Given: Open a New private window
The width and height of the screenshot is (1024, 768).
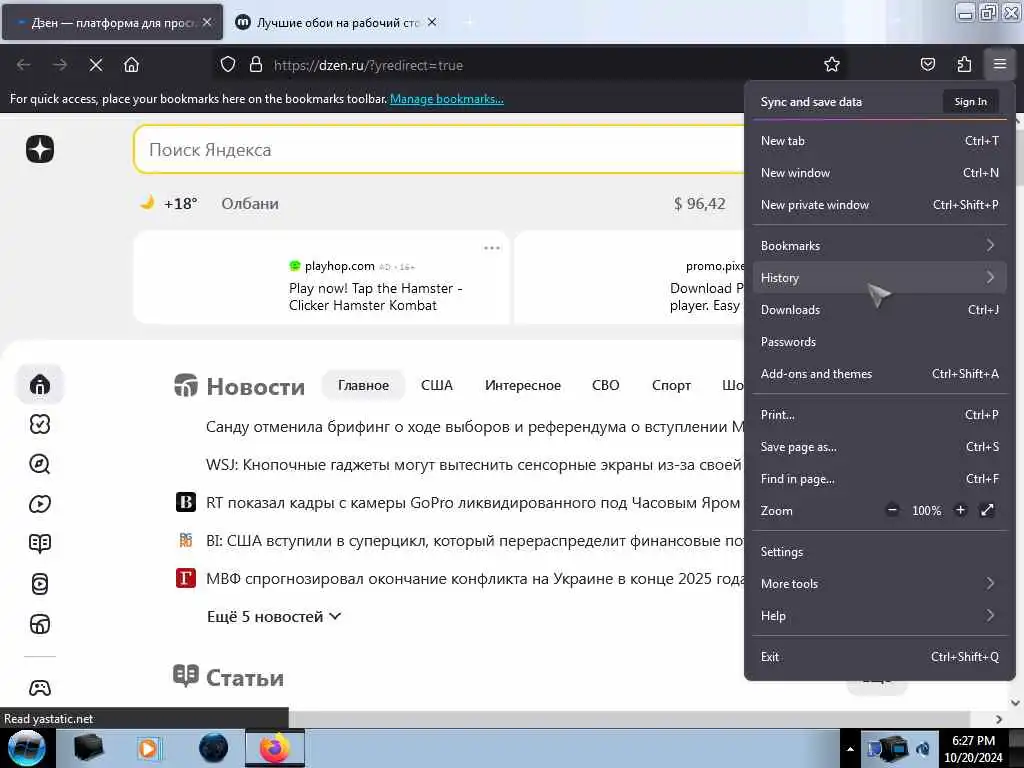Looking at the screenshot, I should [879, 204].
